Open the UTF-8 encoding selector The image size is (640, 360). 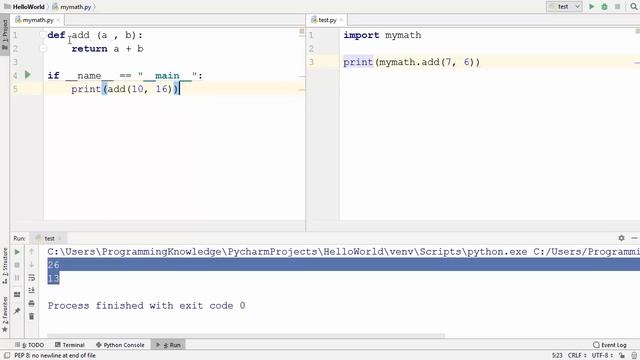[602, 356]
